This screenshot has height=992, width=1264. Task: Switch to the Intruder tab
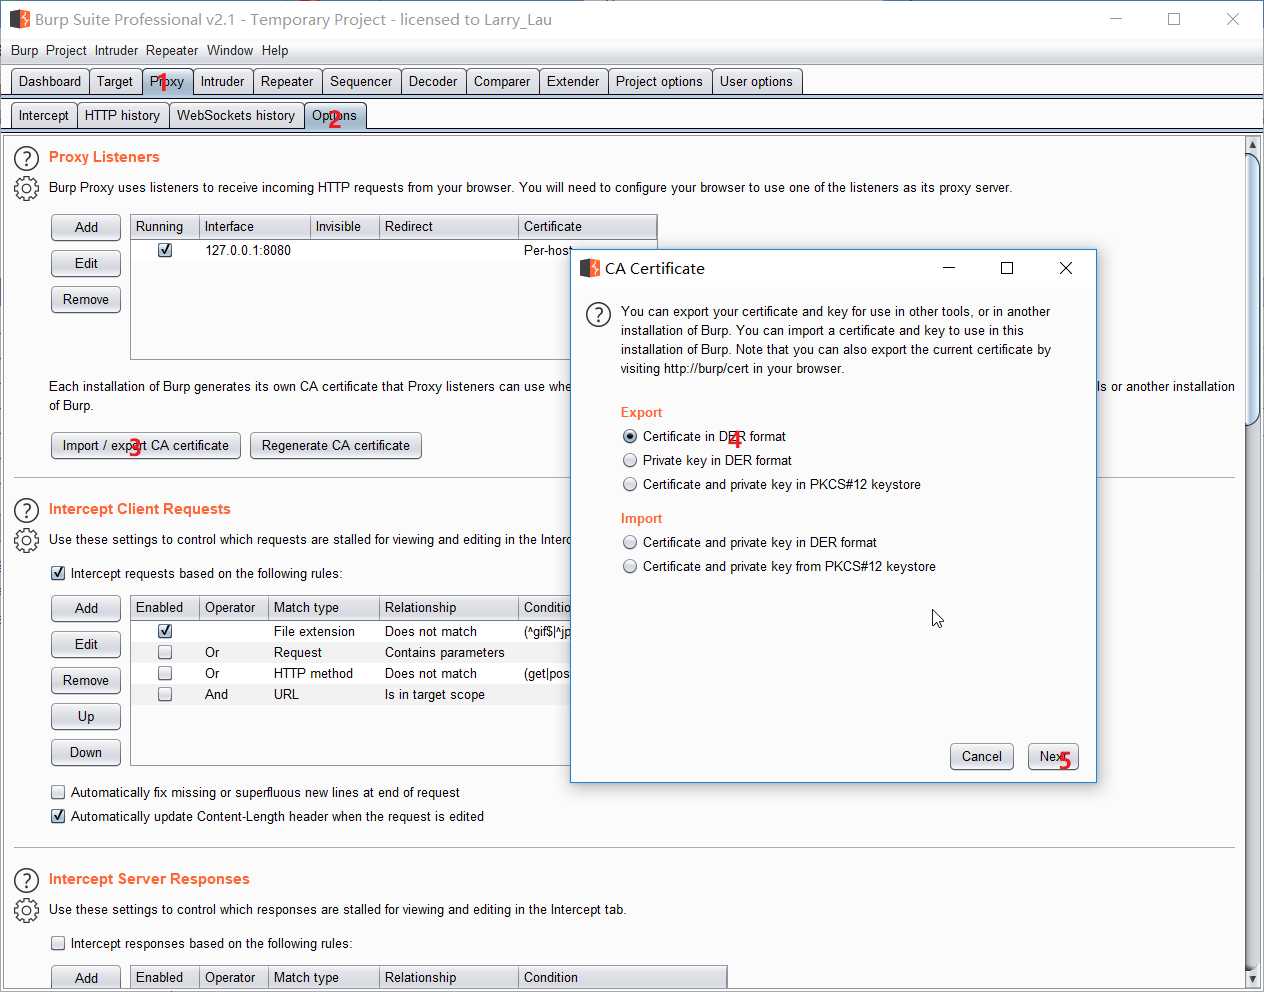222,81
